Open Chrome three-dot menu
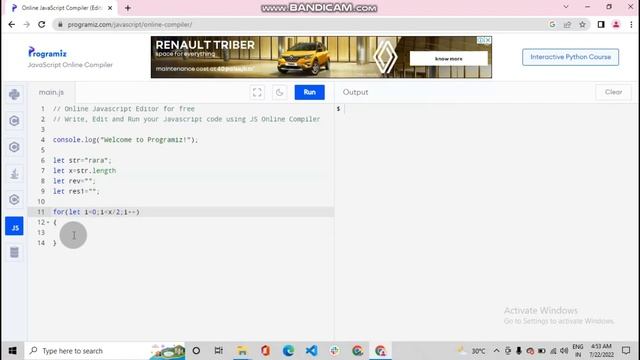Image resolution: width=640 pixels, height=360 pixels. coord(631,24)
